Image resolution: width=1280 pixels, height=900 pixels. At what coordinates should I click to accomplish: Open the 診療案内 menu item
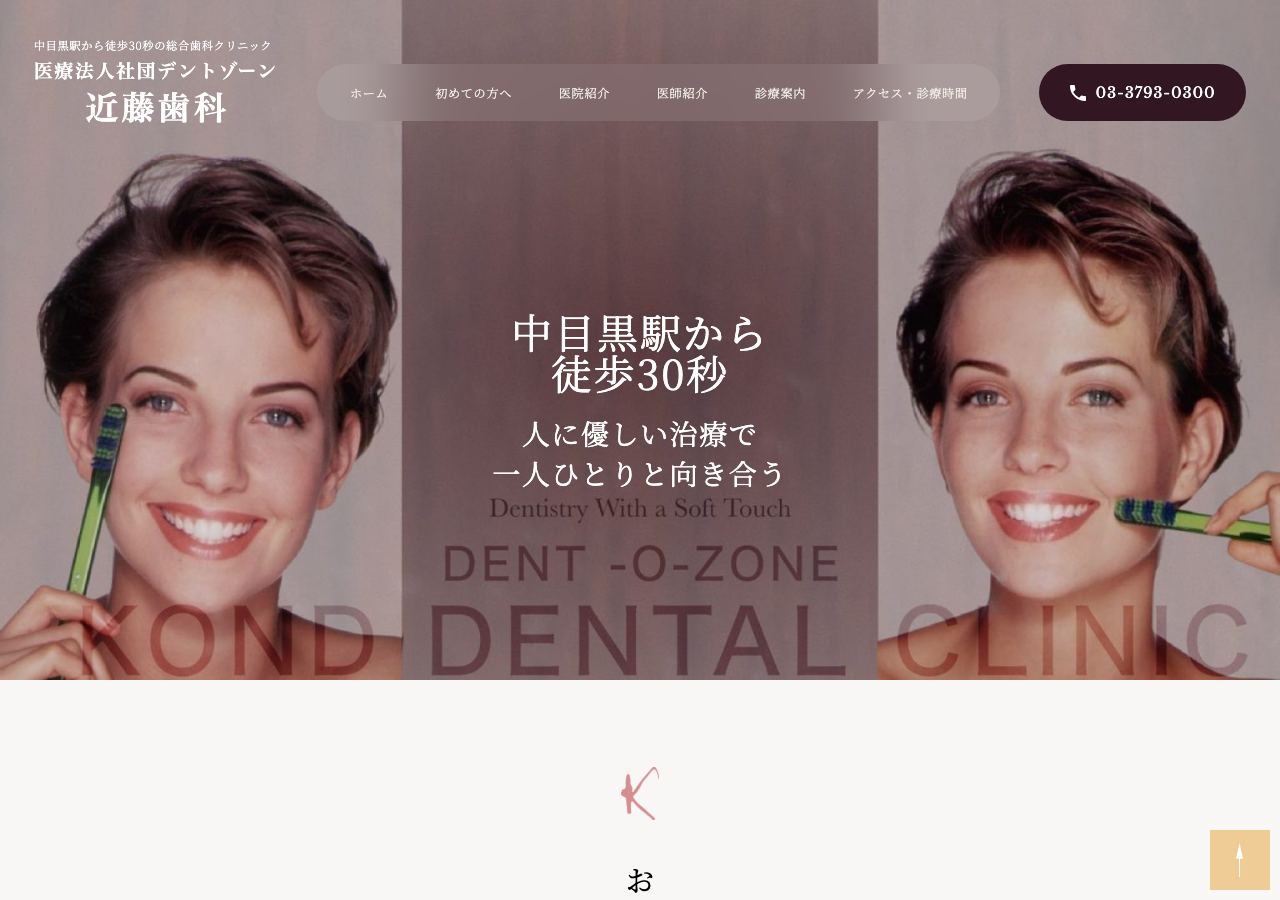point(780,93)
